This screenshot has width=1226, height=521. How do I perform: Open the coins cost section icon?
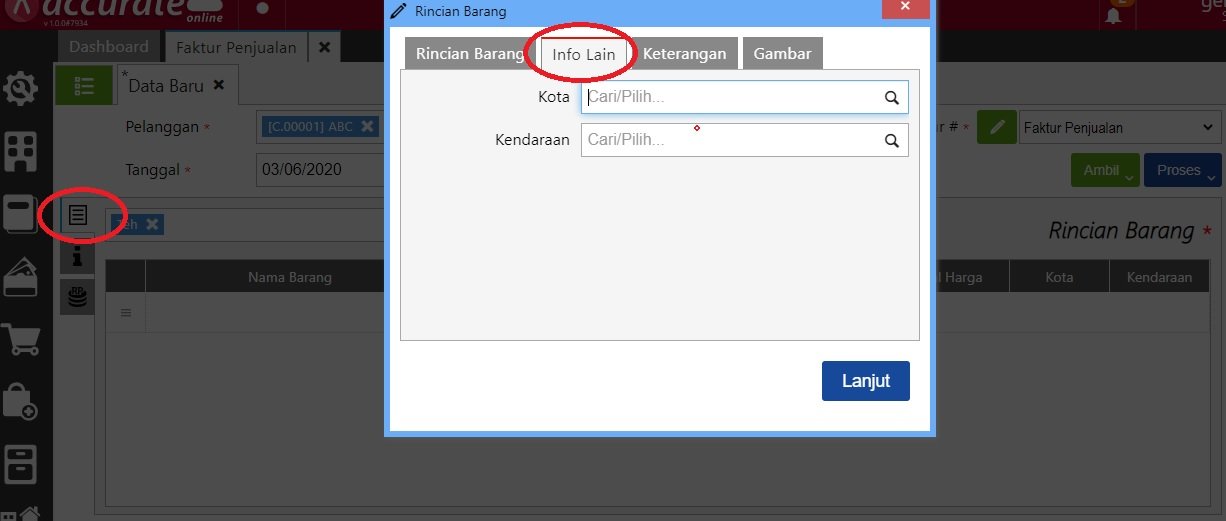point(78,296)
